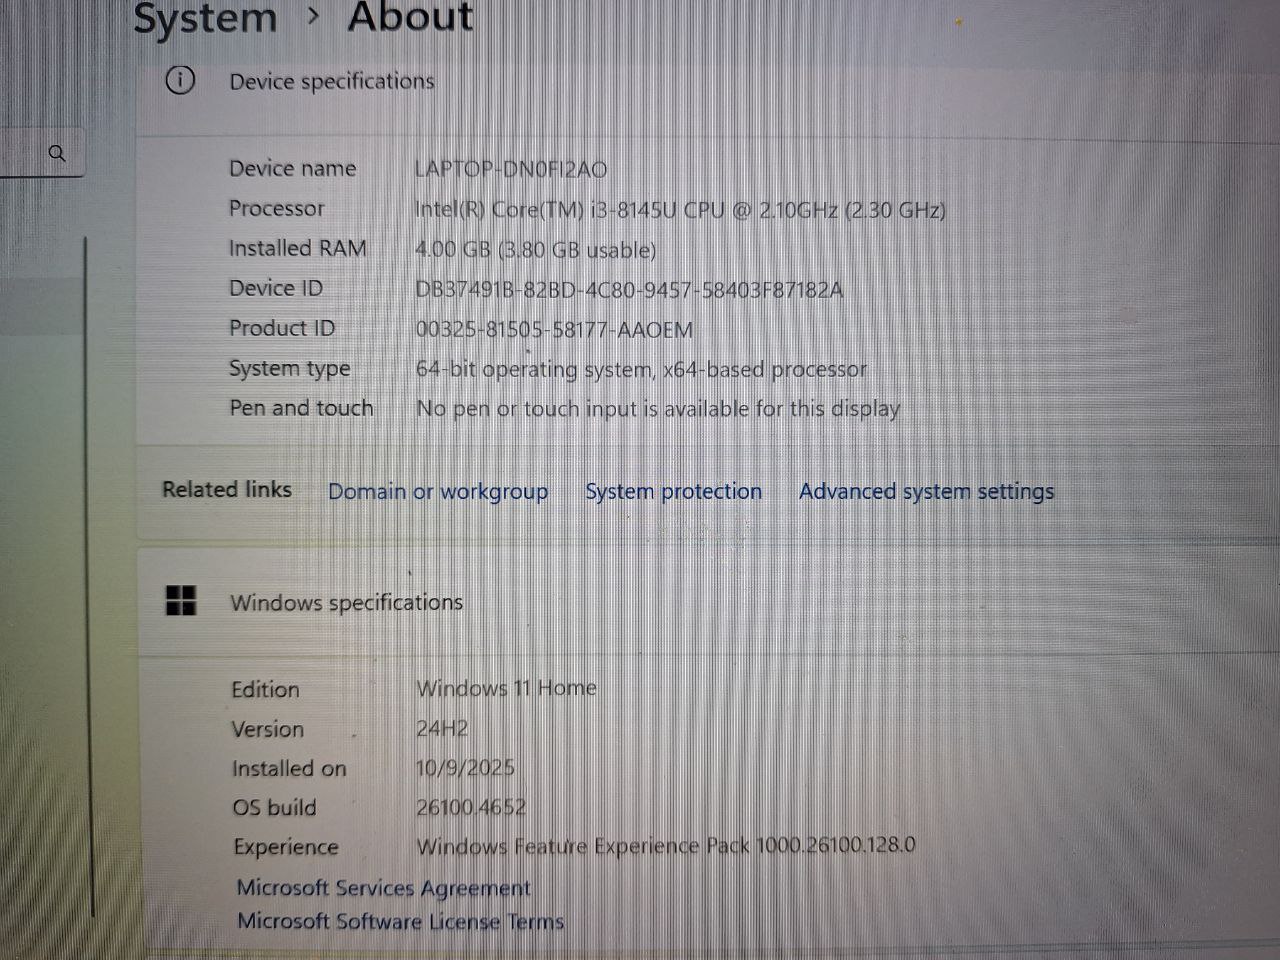View the Microsoft Software License Terms
The width and height of the screenshot is (1280, 960).
tap(400, 921)
